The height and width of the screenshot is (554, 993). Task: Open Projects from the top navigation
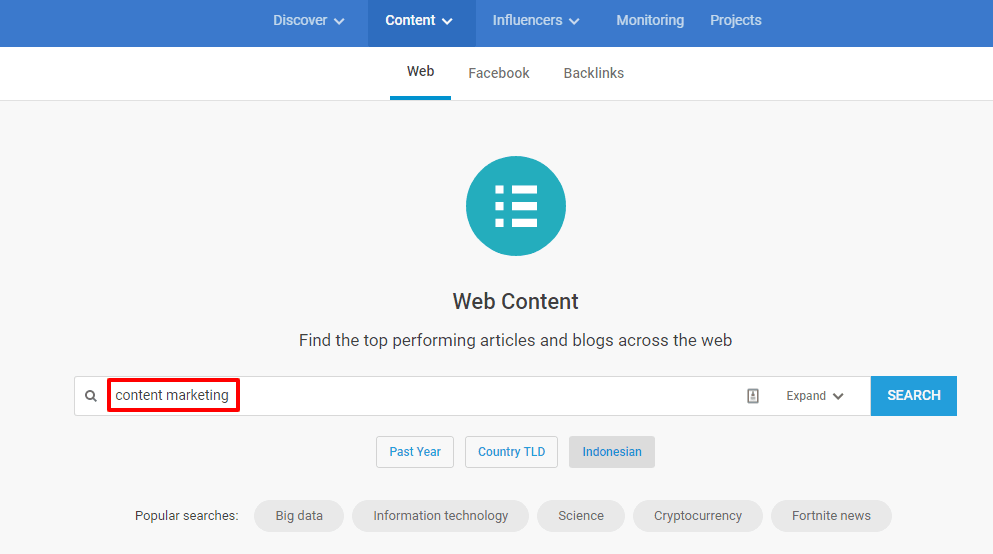click(735, 21)
